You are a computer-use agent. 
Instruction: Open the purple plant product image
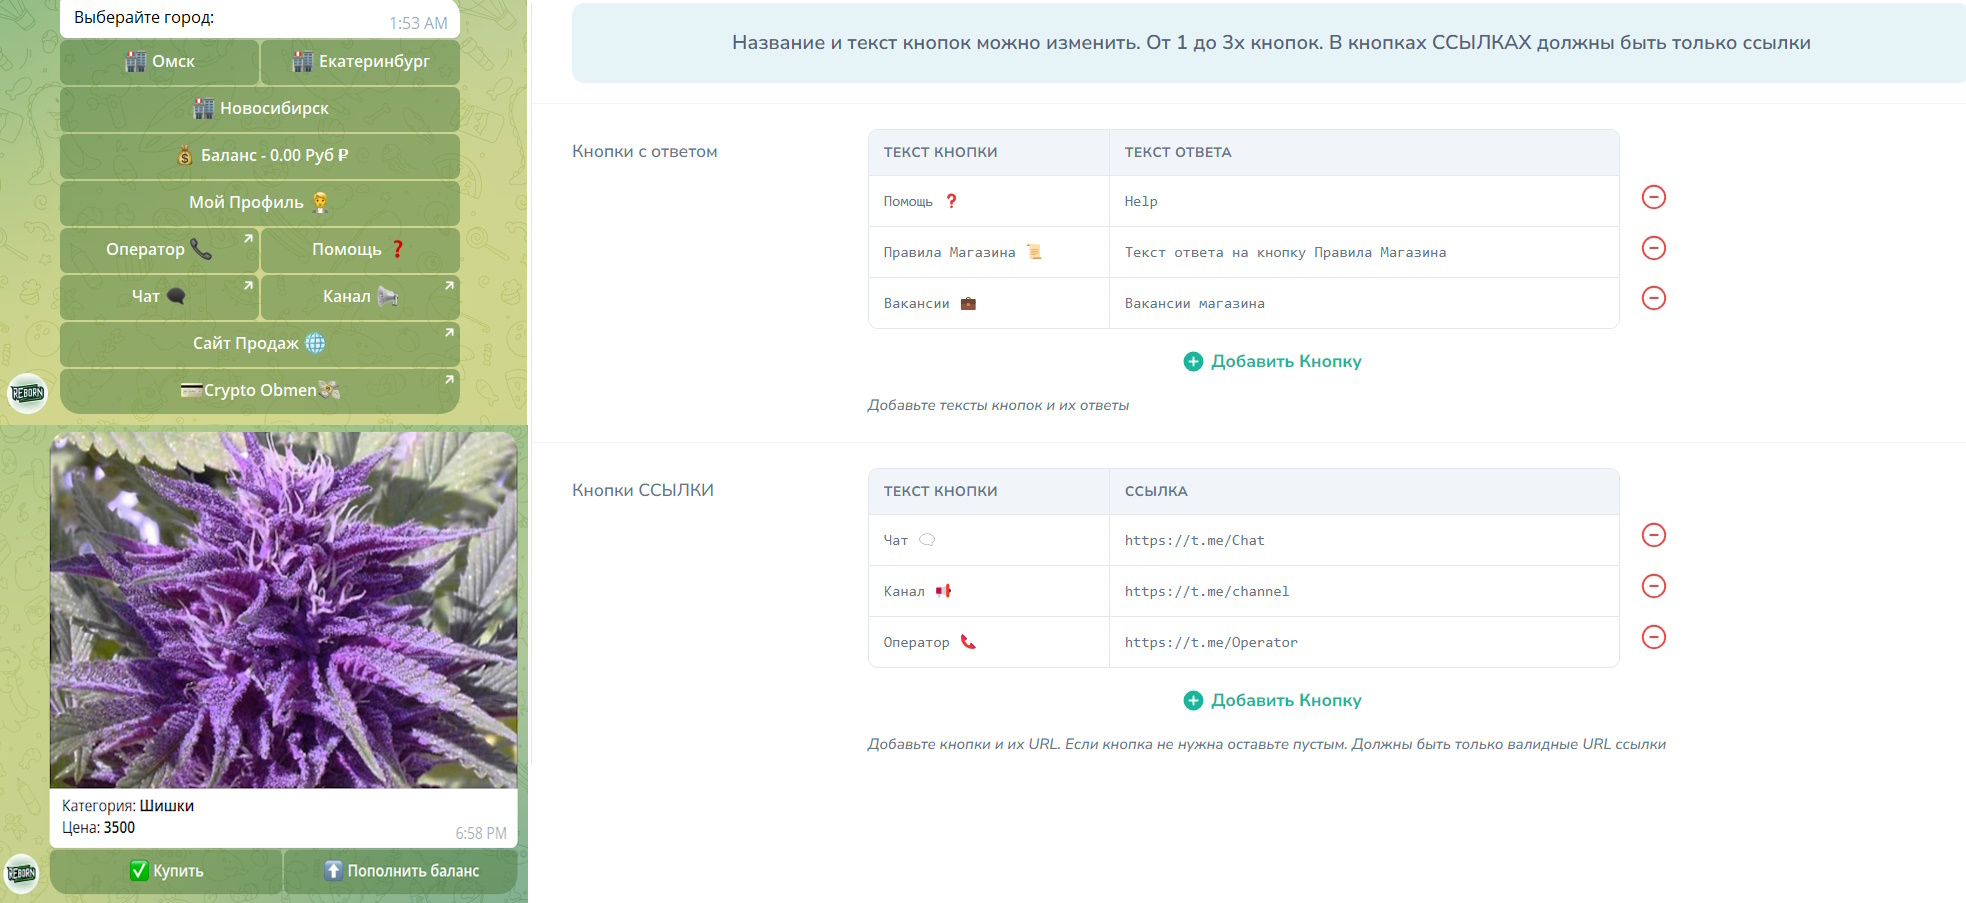[283, 610]
